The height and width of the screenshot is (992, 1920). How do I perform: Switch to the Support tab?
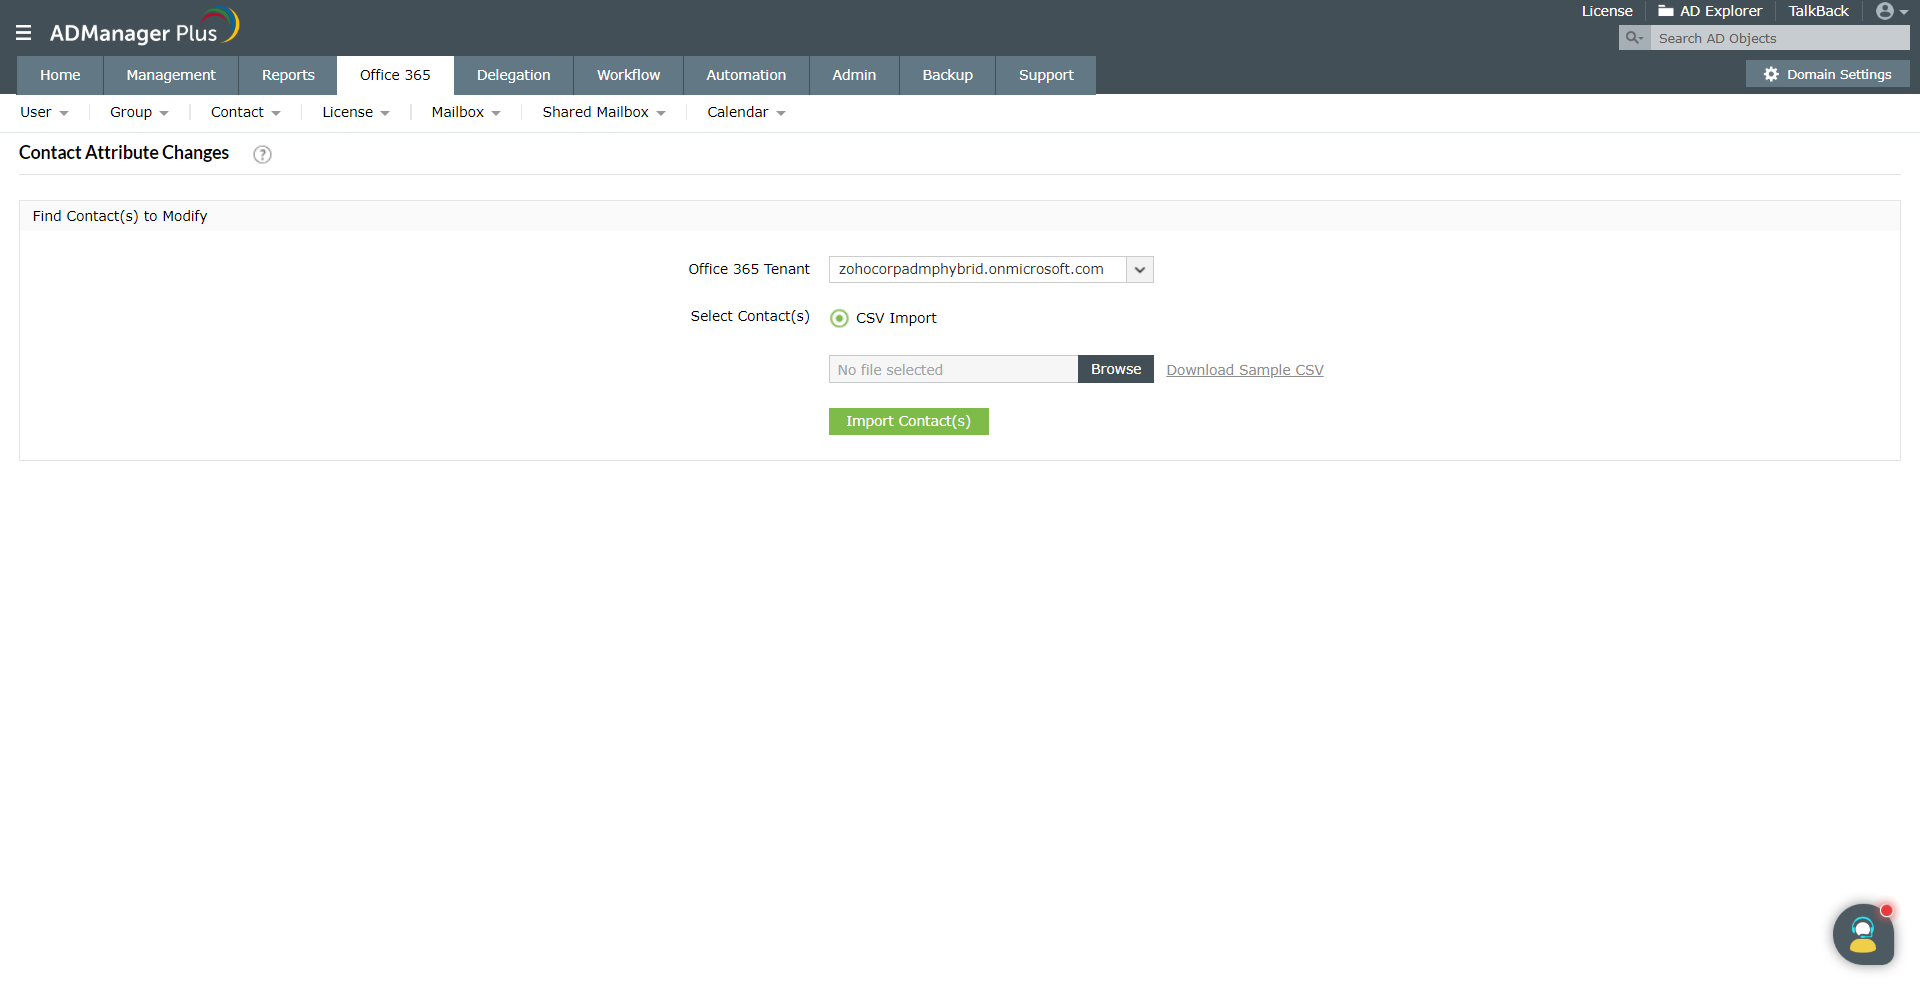tap(1046, 75)
